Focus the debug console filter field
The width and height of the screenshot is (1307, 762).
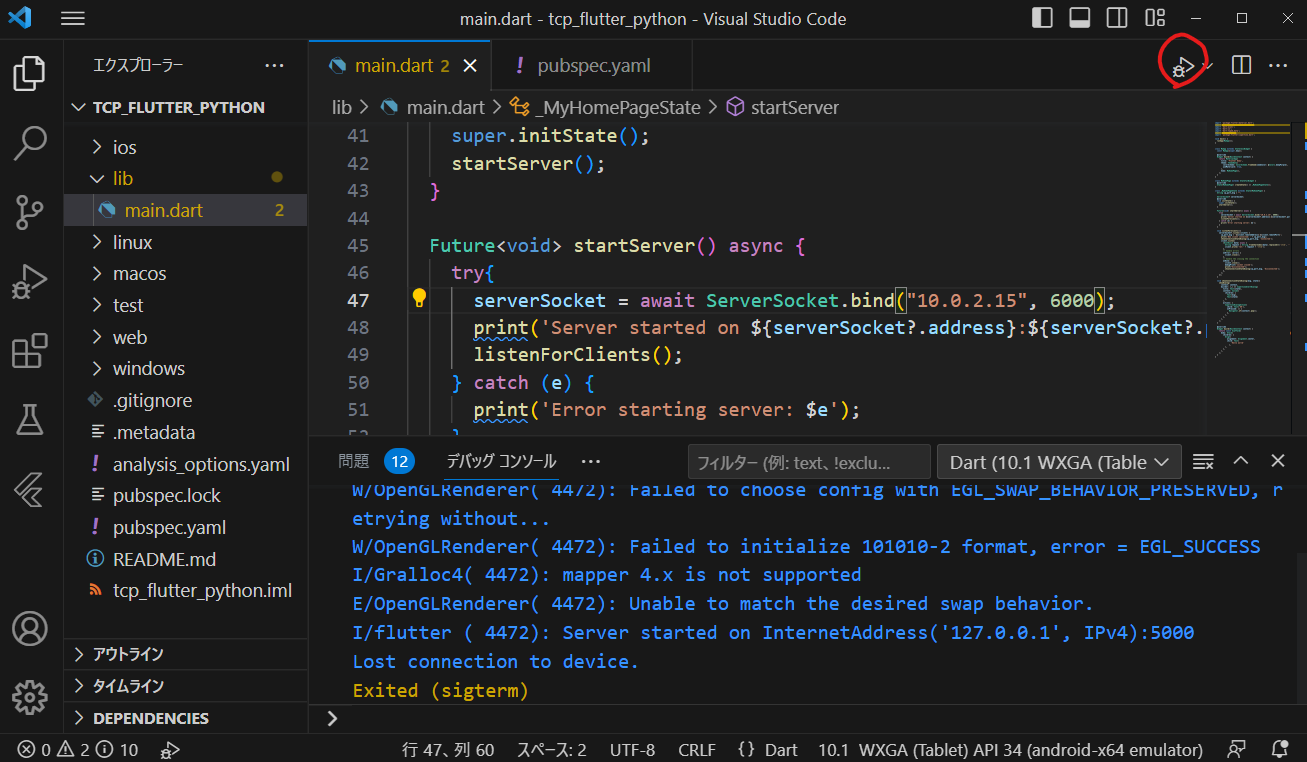tap(808, 461)
